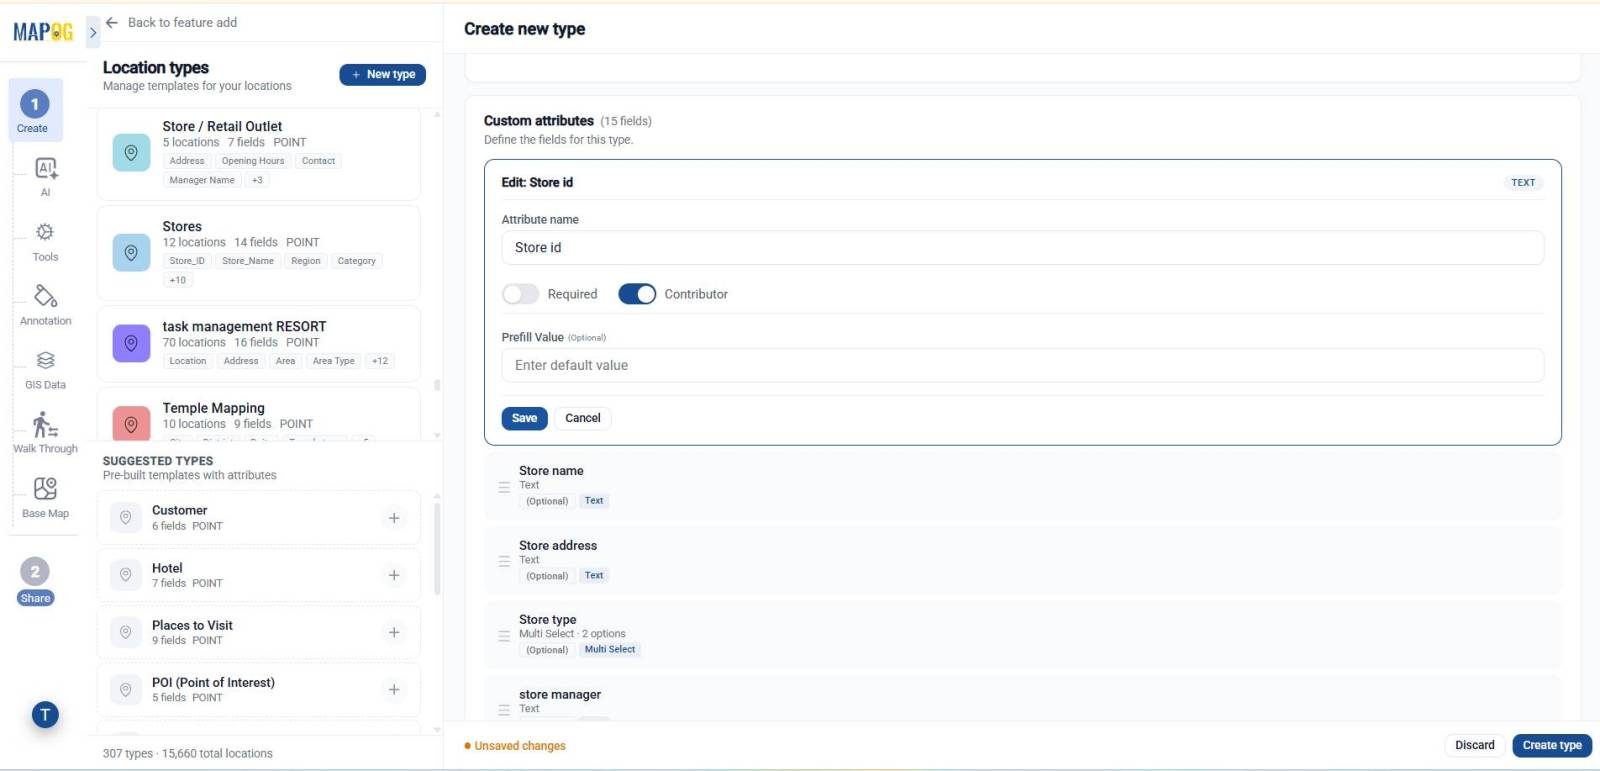Use Store name row drag handle
The width and height of the screenshot is (1600, 771).
tap(504, 487)
